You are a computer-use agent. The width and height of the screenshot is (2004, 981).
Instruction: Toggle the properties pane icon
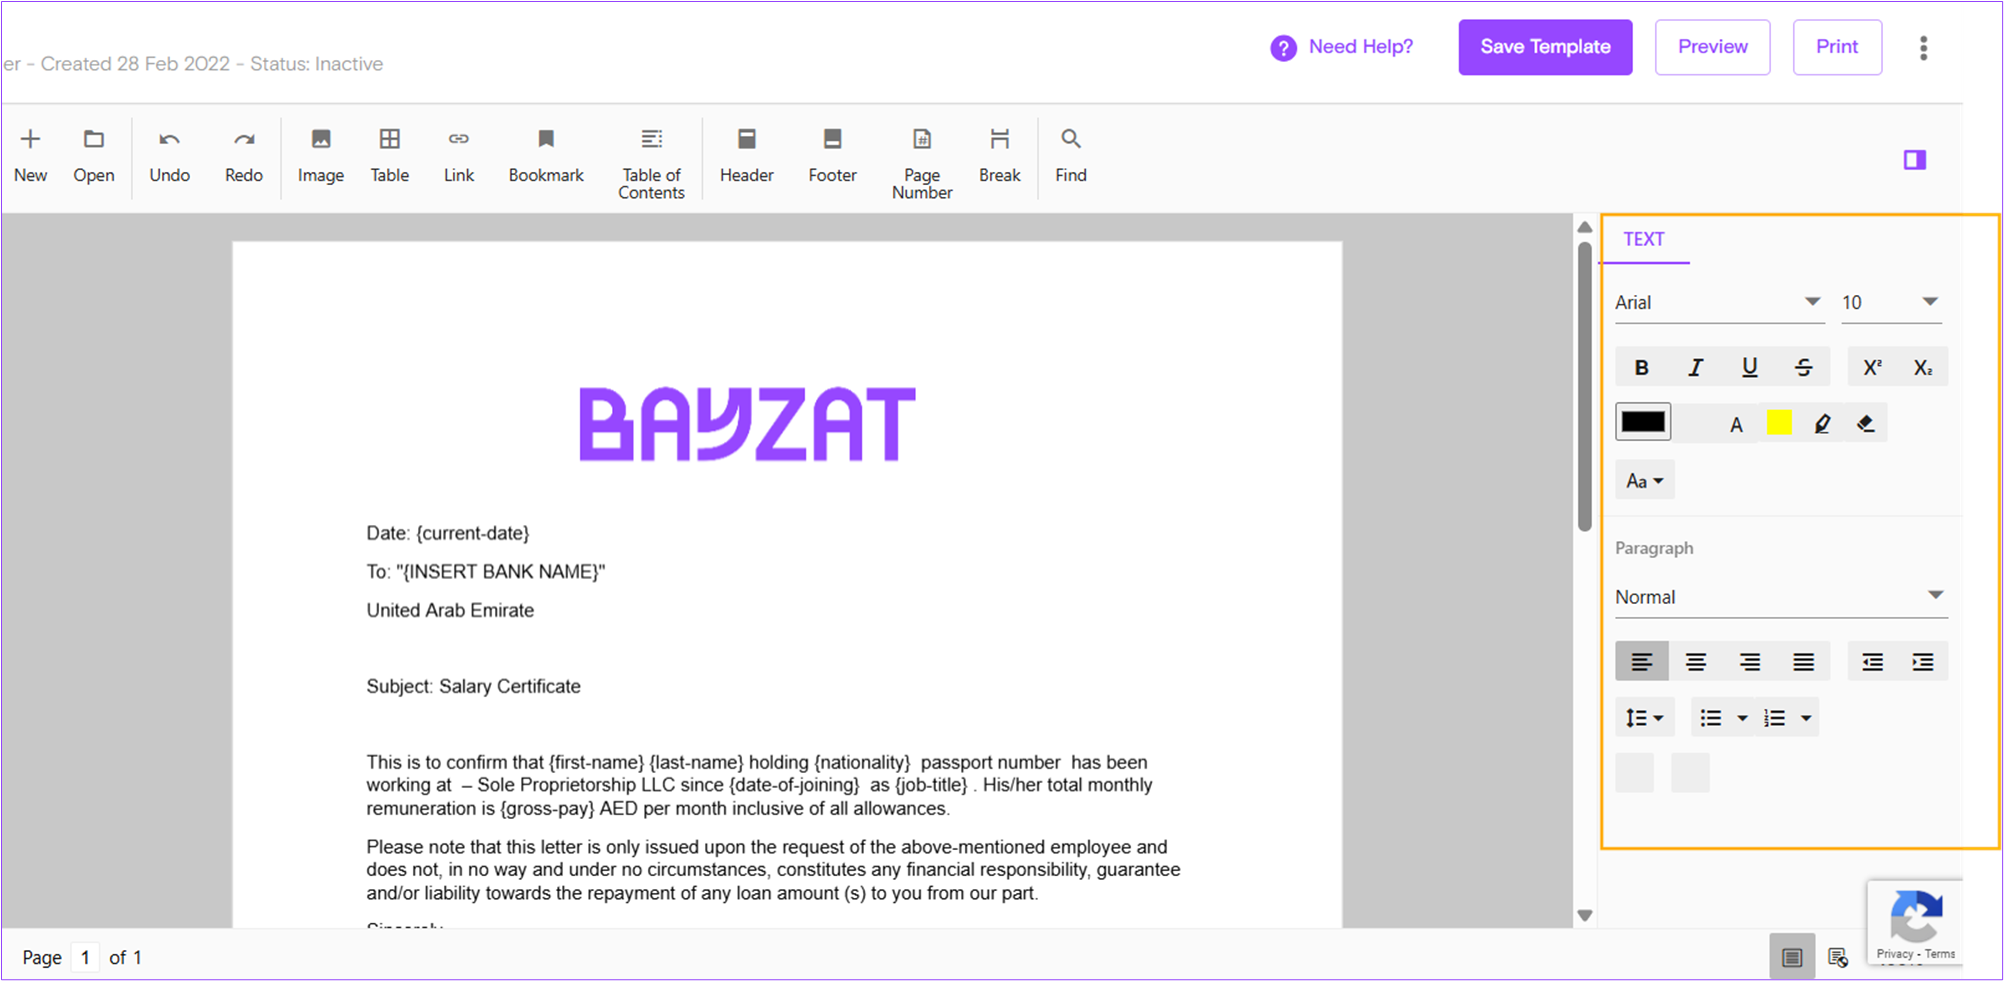tap(1915, 160)
